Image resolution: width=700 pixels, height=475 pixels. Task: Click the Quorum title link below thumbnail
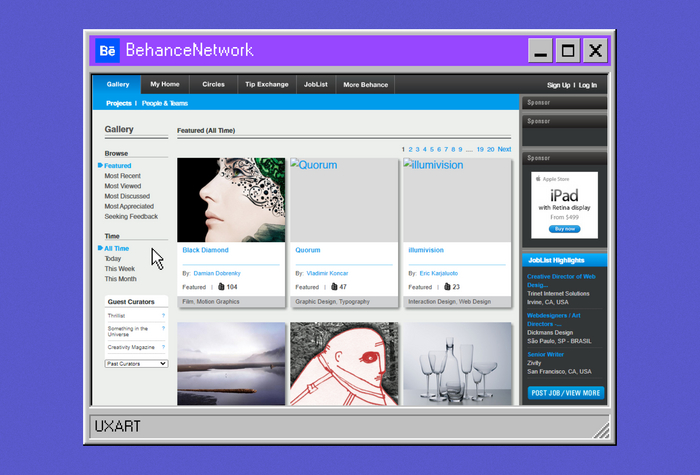(x=308, y=250)
